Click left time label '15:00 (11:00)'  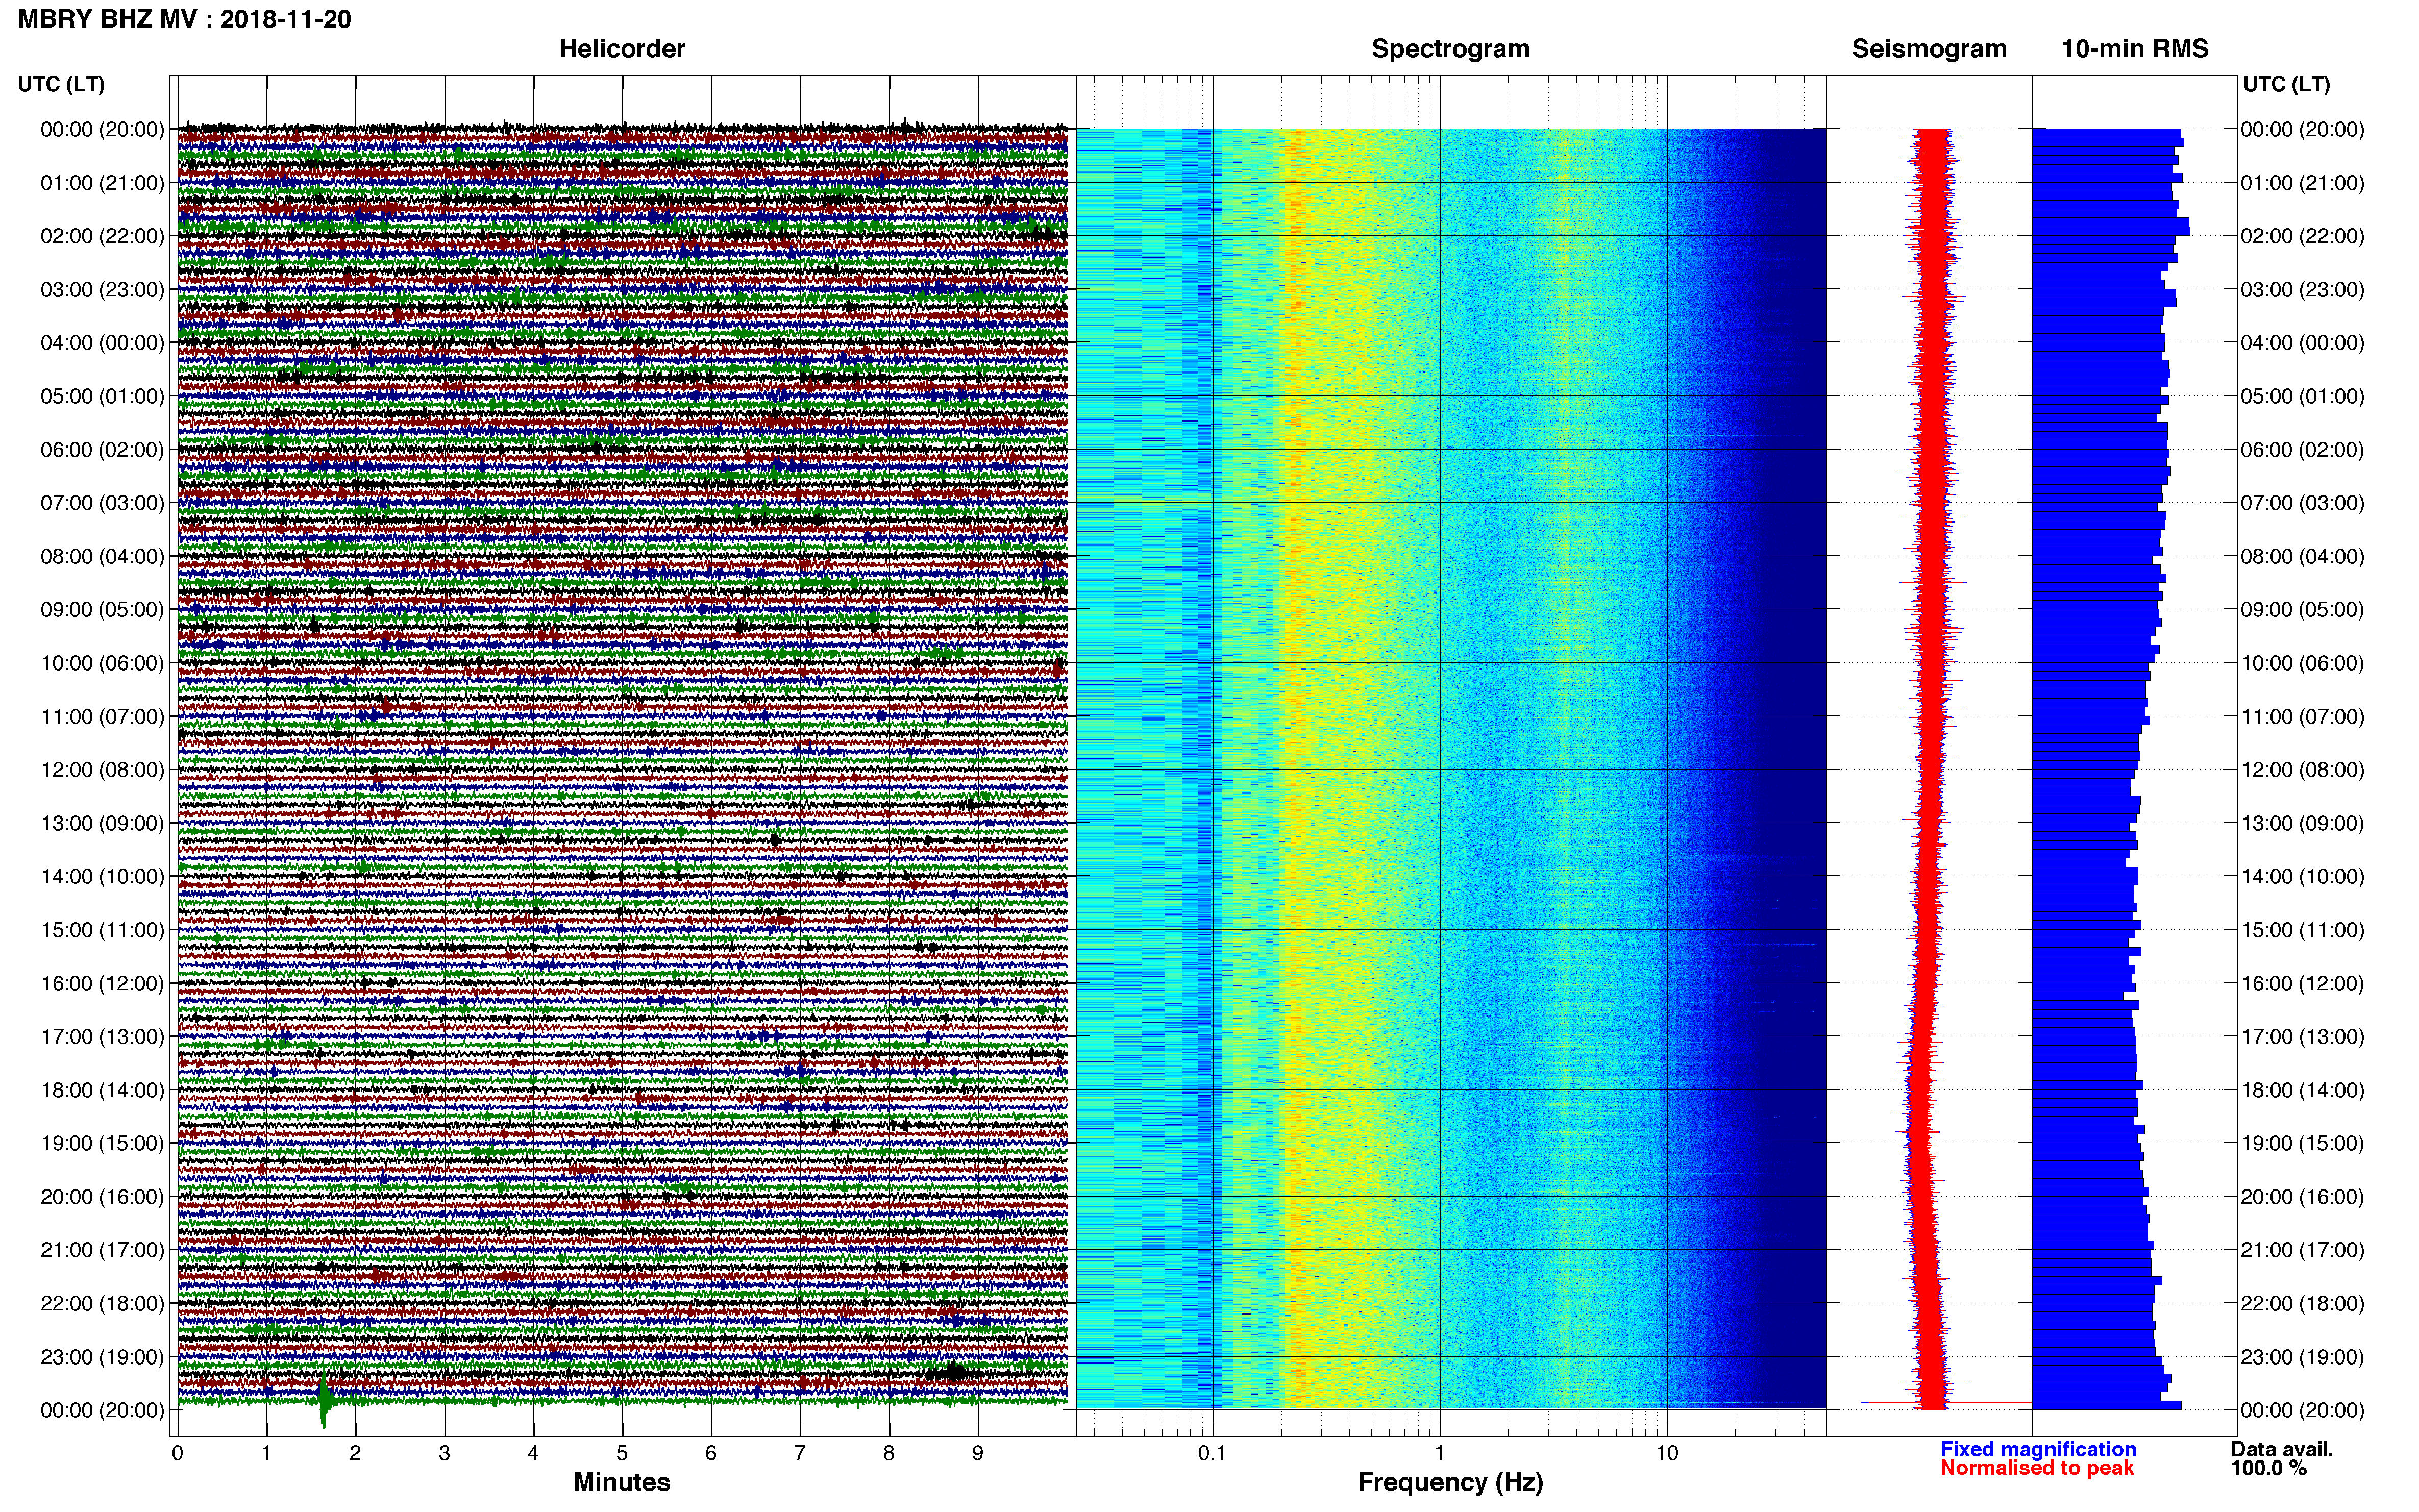coord(102,930)
